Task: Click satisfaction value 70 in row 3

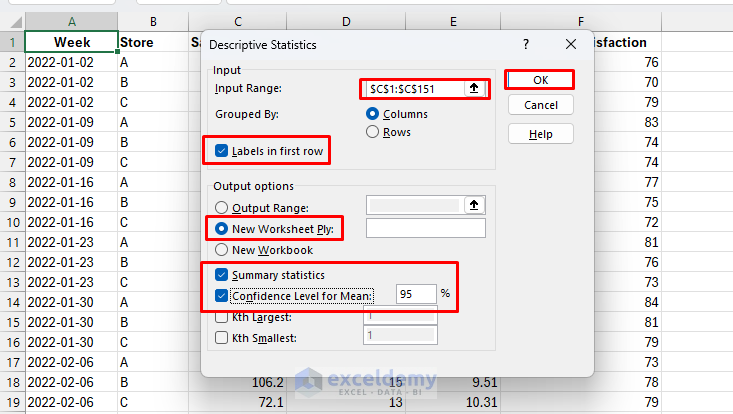Action: click(627, 82)
